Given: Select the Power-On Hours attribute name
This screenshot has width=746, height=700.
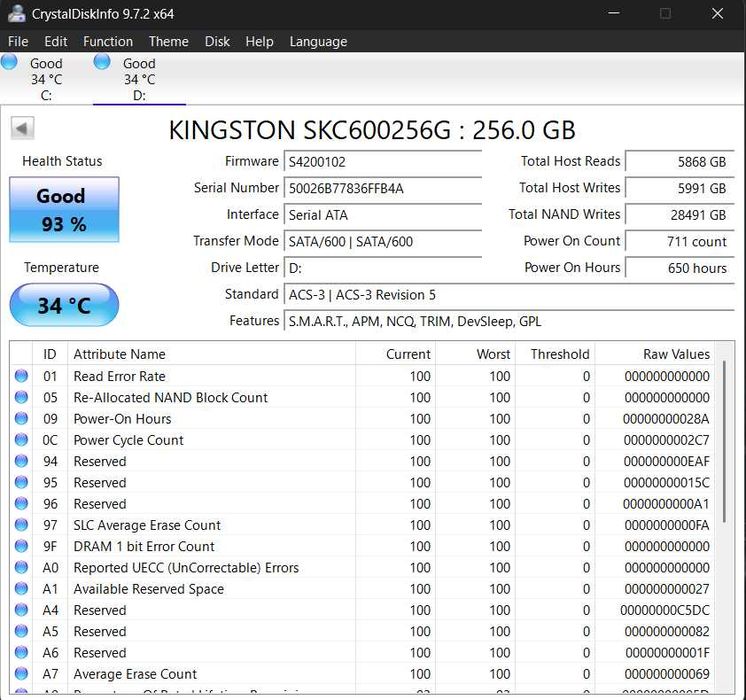Looking at the screenshot, I should pyautogui.click(x=122, y=419).
